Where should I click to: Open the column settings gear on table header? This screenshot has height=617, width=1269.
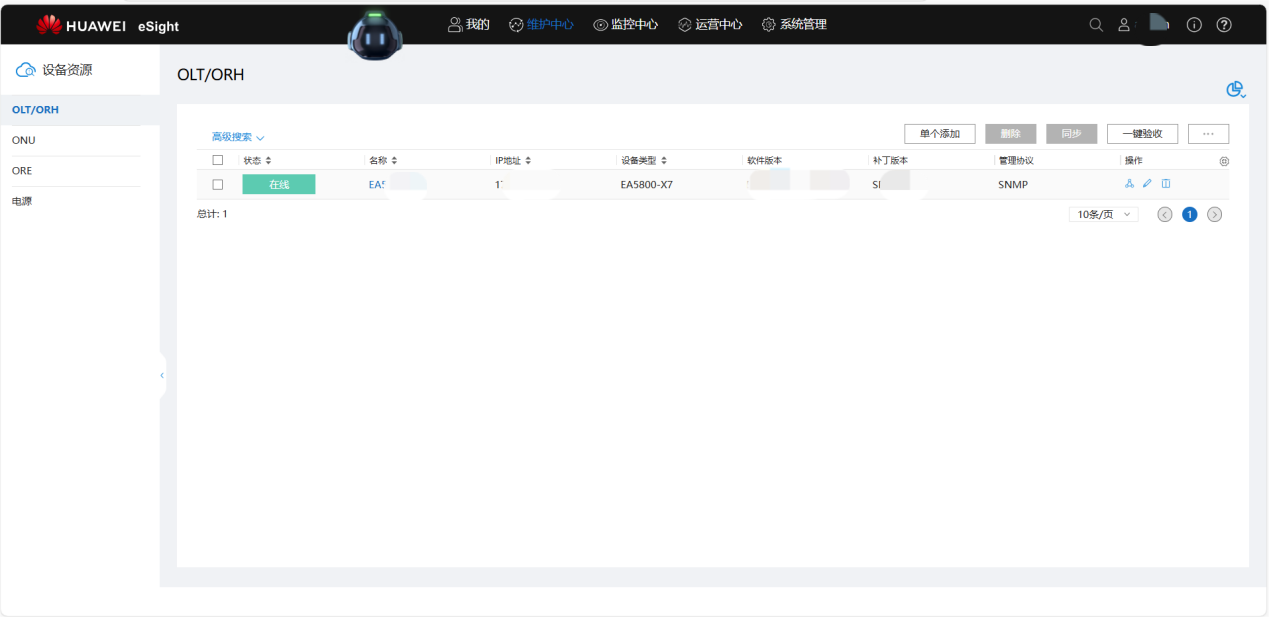[1223, 160]
